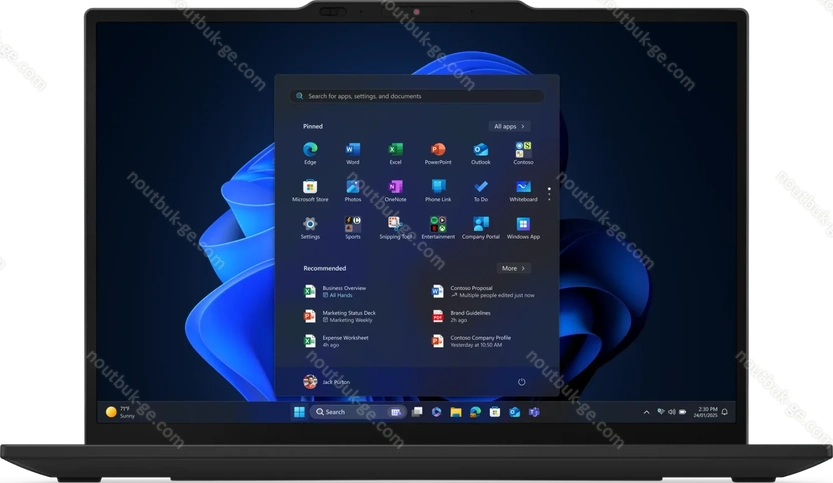Click the More button under Recommended
Viewport: 833px width, 483px height.
513,268
